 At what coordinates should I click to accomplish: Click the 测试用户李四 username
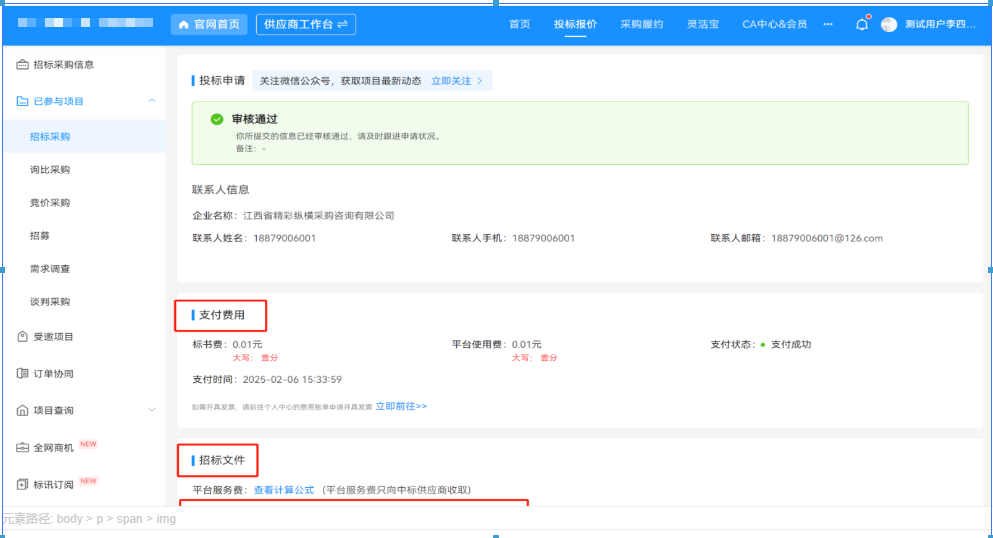pyautogui.click(x=940, y=24)
